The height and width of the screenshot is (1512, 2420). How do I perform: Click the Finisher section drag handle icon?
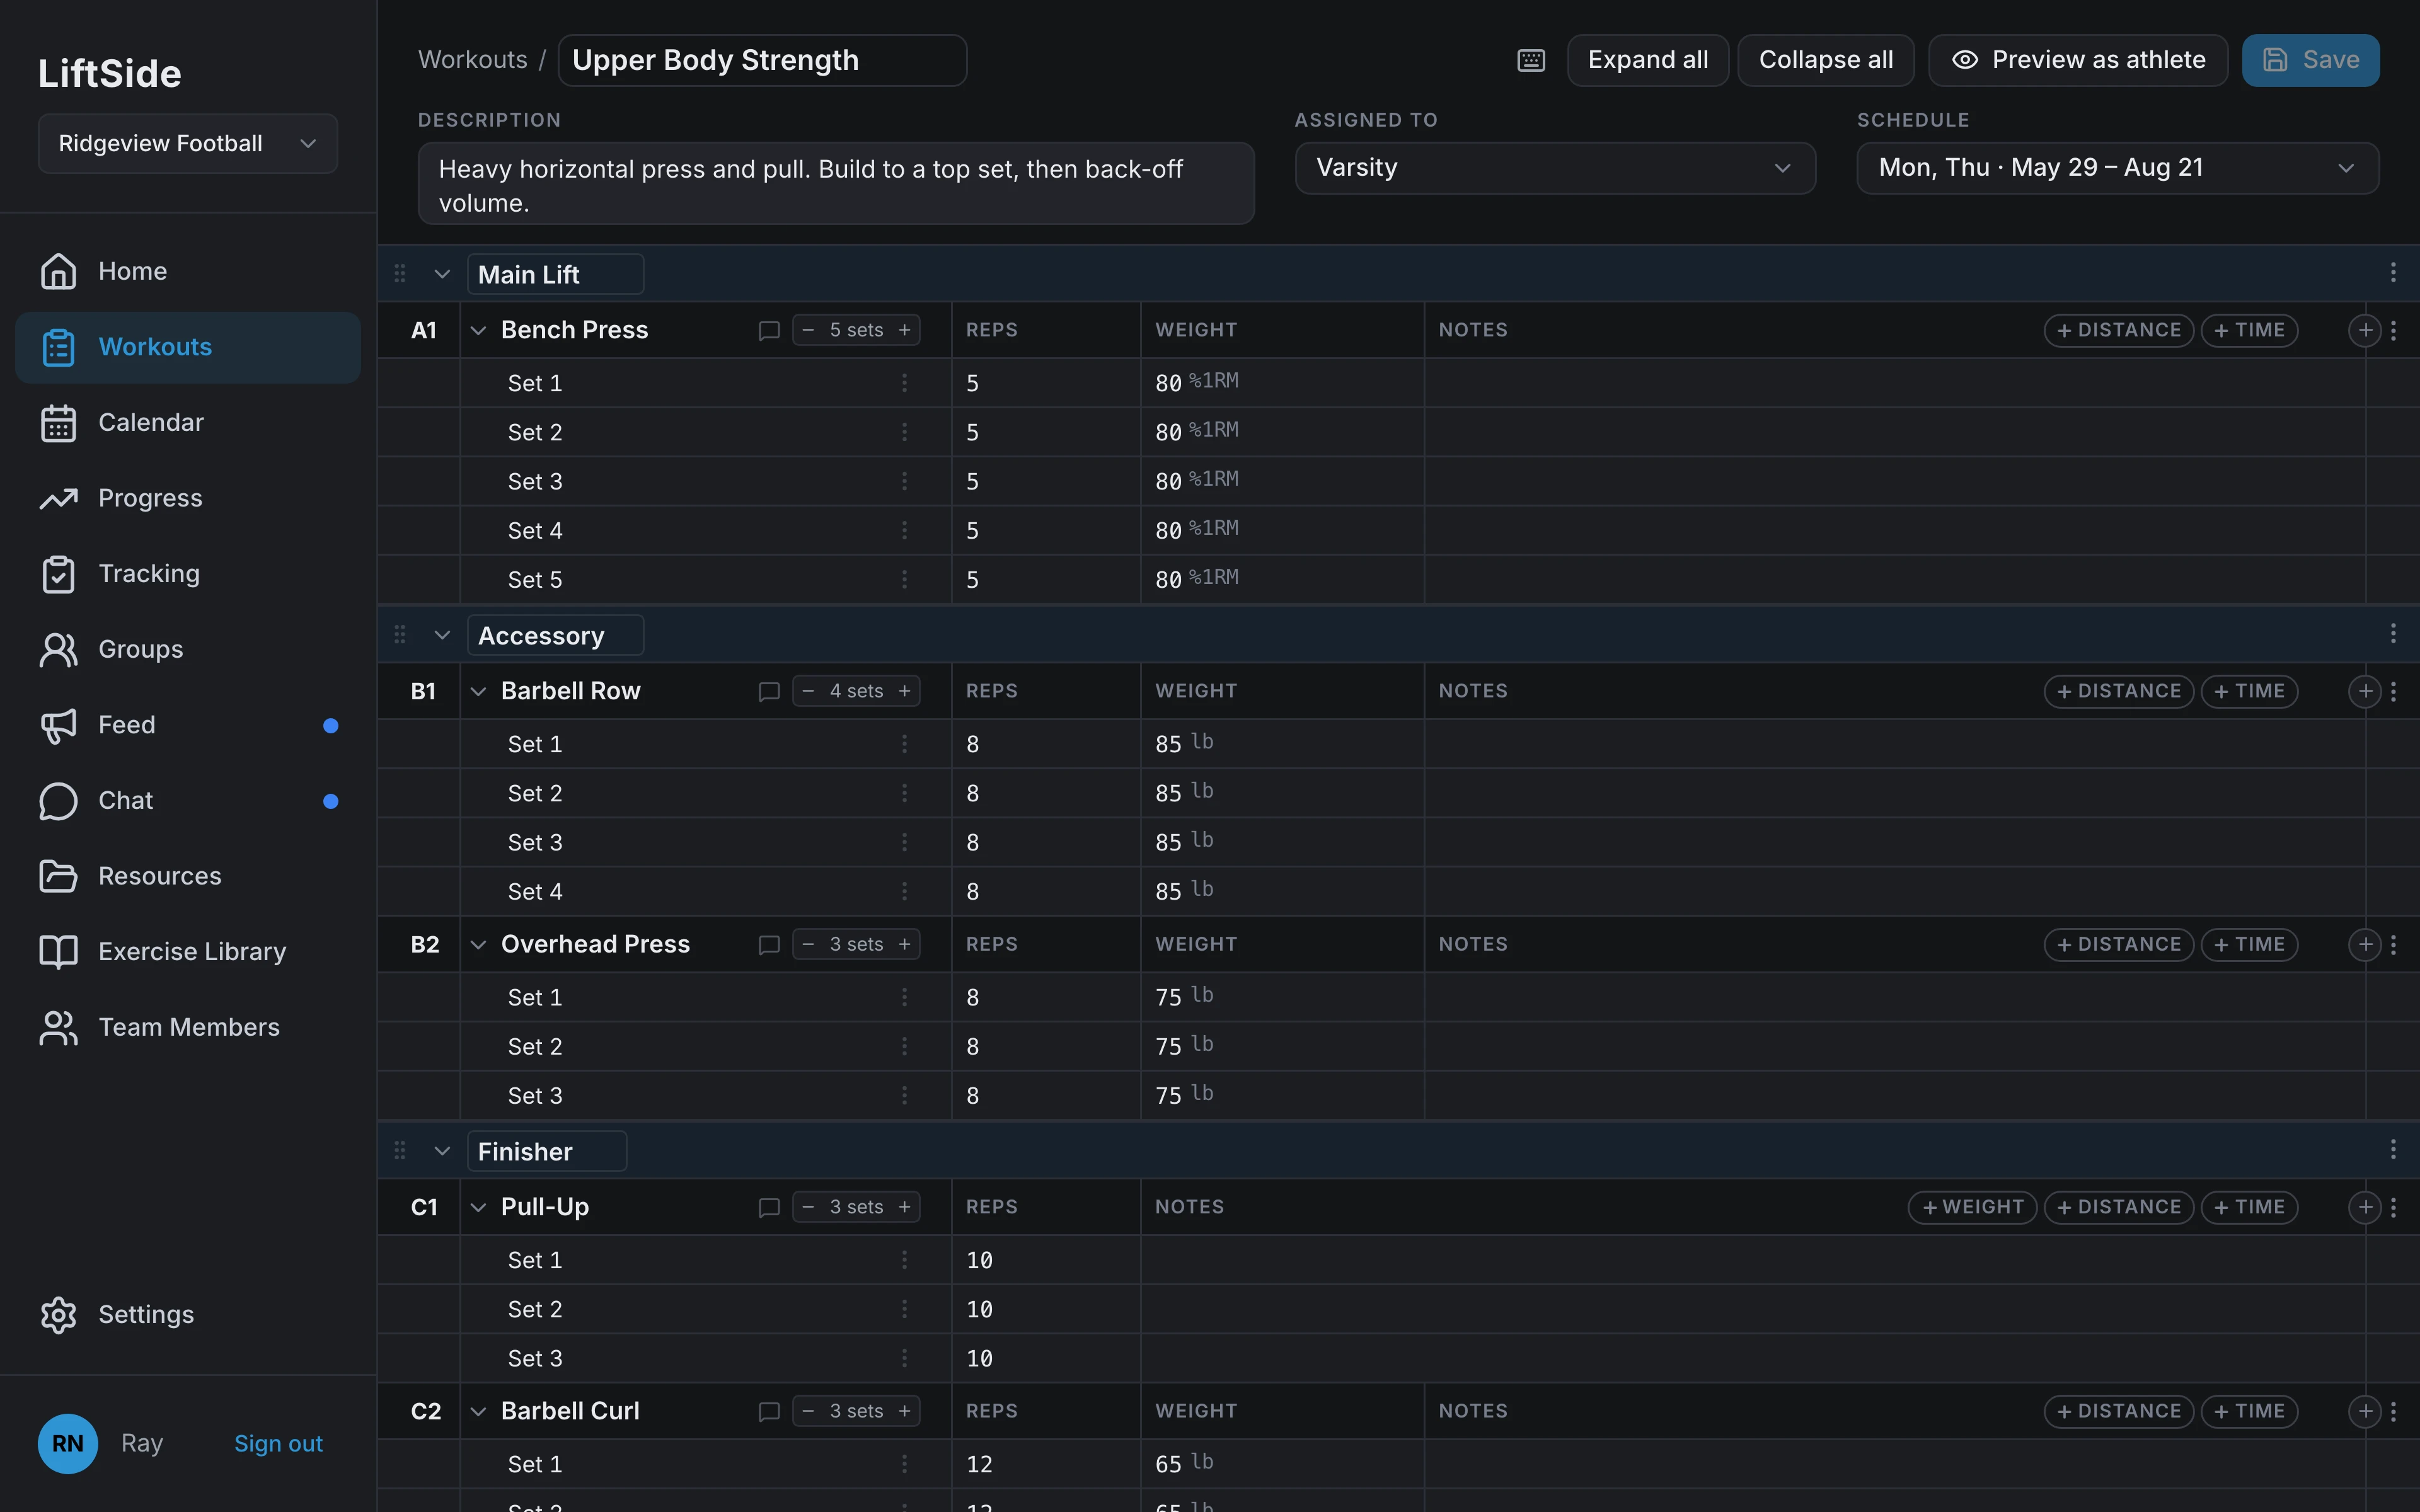coord(400,1150)
